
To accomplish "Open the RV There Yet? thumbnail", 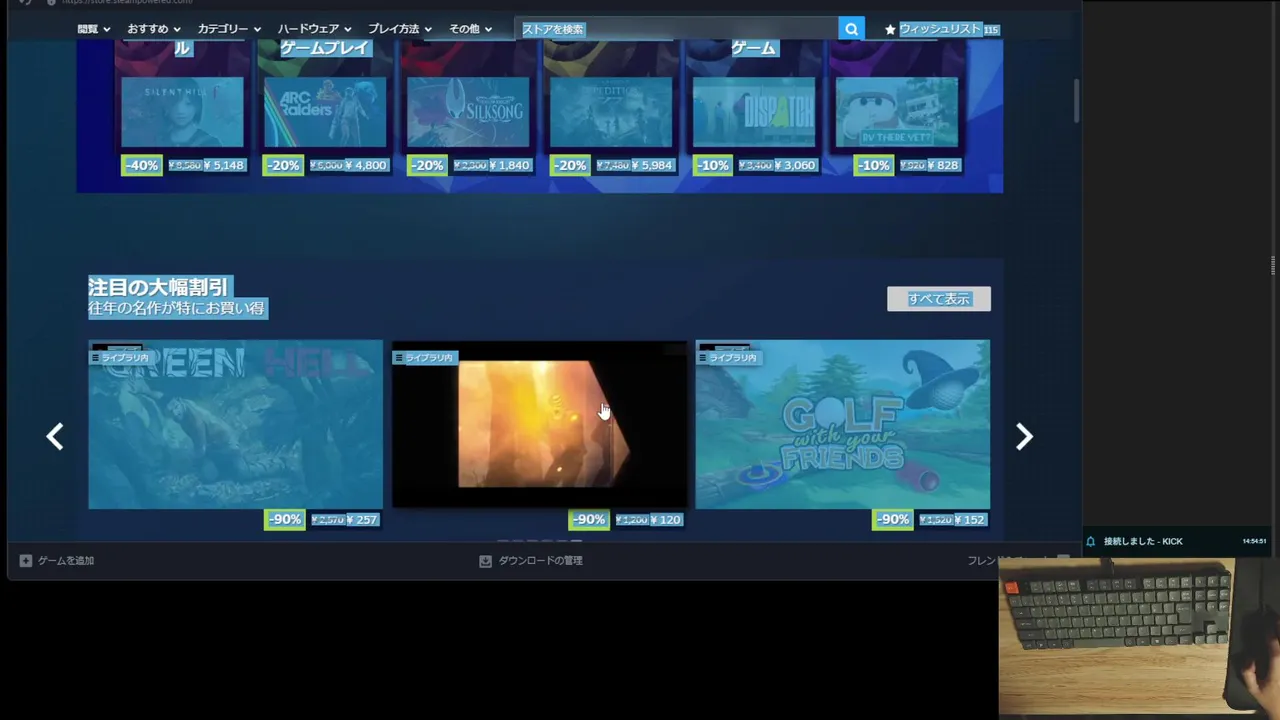I will click(897, 112).
